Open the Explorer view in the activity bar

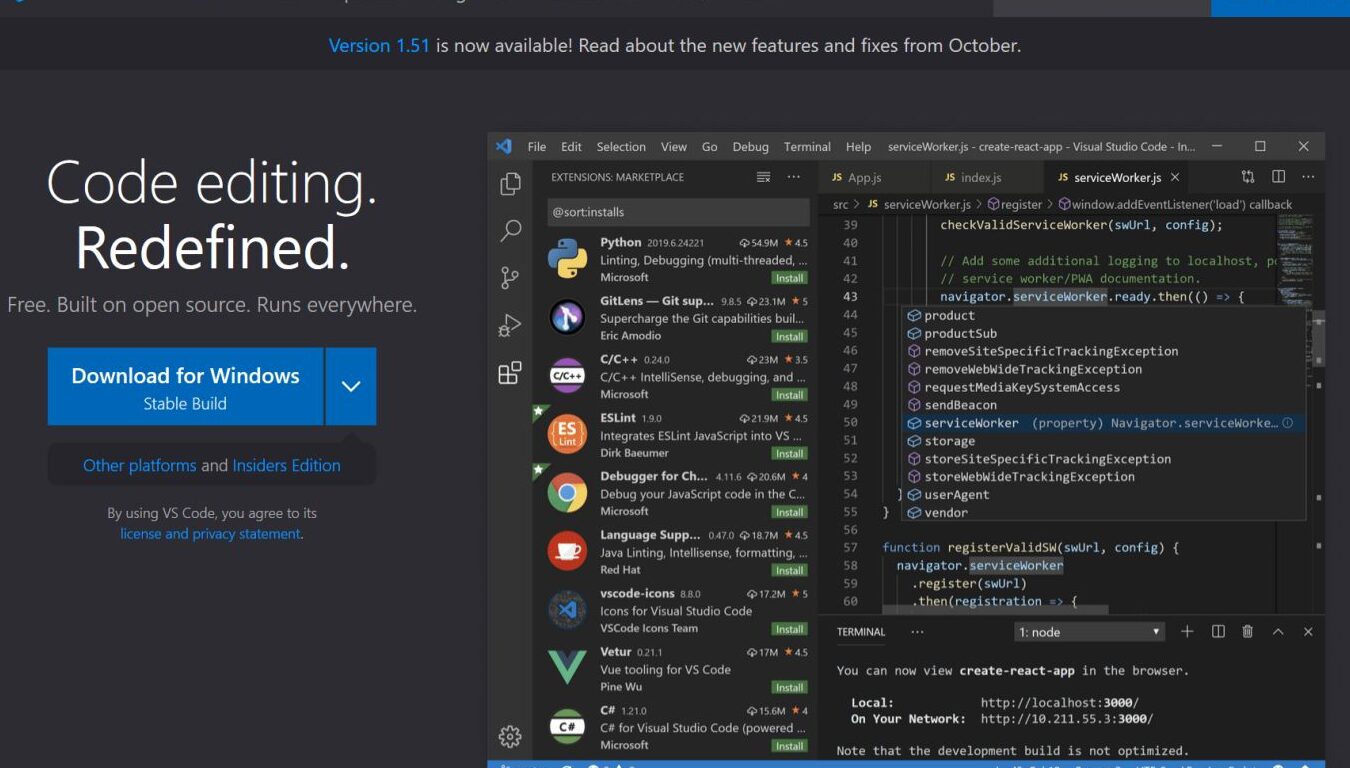(x=510, y=184)
